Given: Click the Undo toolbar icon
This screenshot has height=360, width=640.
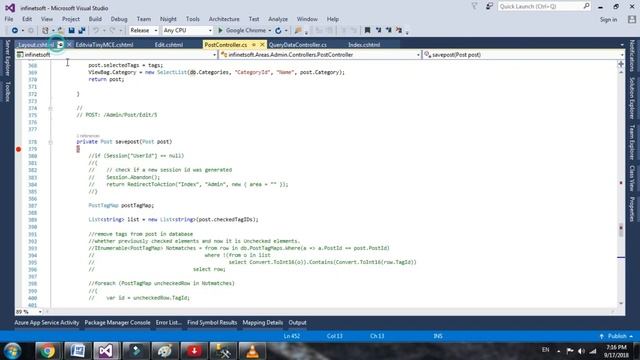Looking at the screenshot, I should [x=96, y=30].
